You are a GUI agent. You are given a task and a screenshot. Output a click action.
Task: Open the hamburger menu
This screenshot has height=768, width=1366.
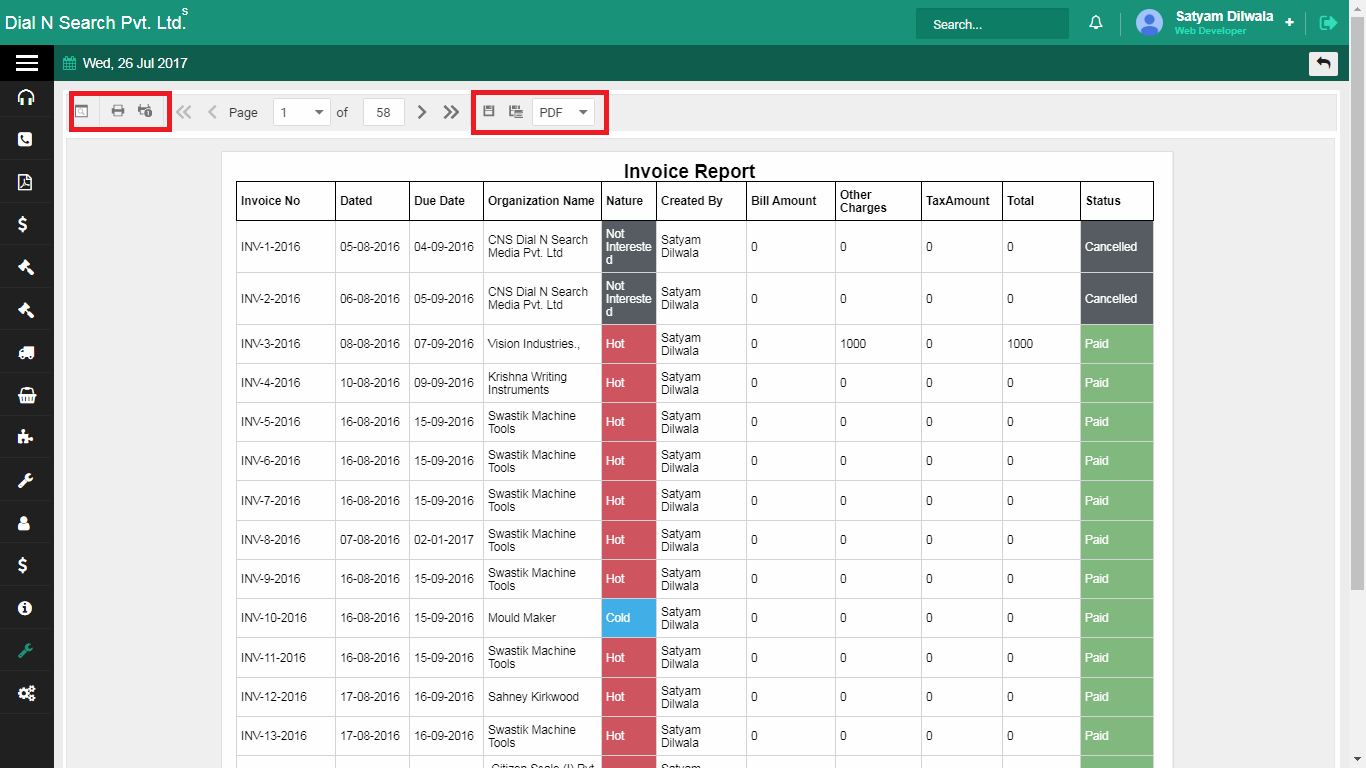[x=27, y=63]
